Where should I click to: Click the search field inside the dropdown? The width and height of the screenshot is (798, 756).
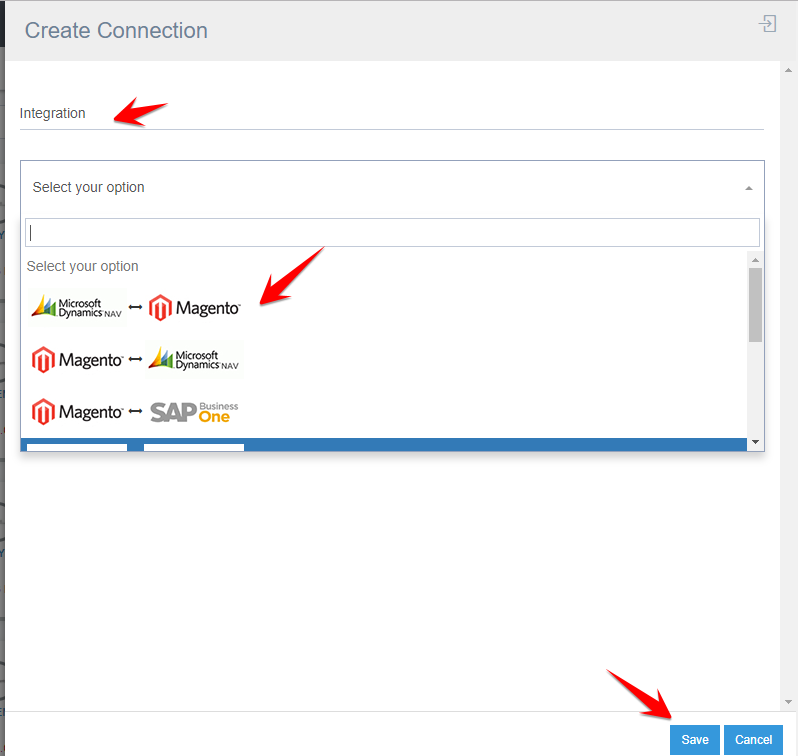(x=392, y=233)
